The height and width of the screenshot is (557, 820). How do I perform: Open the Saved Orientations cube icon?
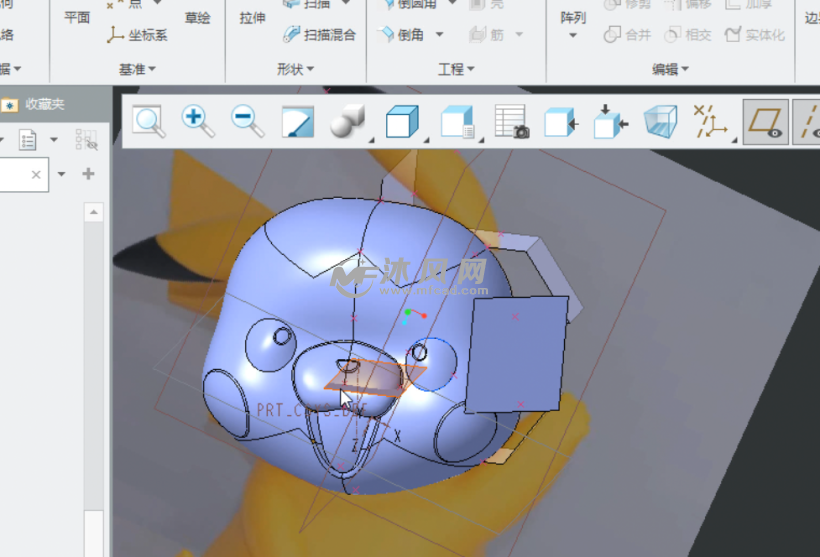[458, 122]
